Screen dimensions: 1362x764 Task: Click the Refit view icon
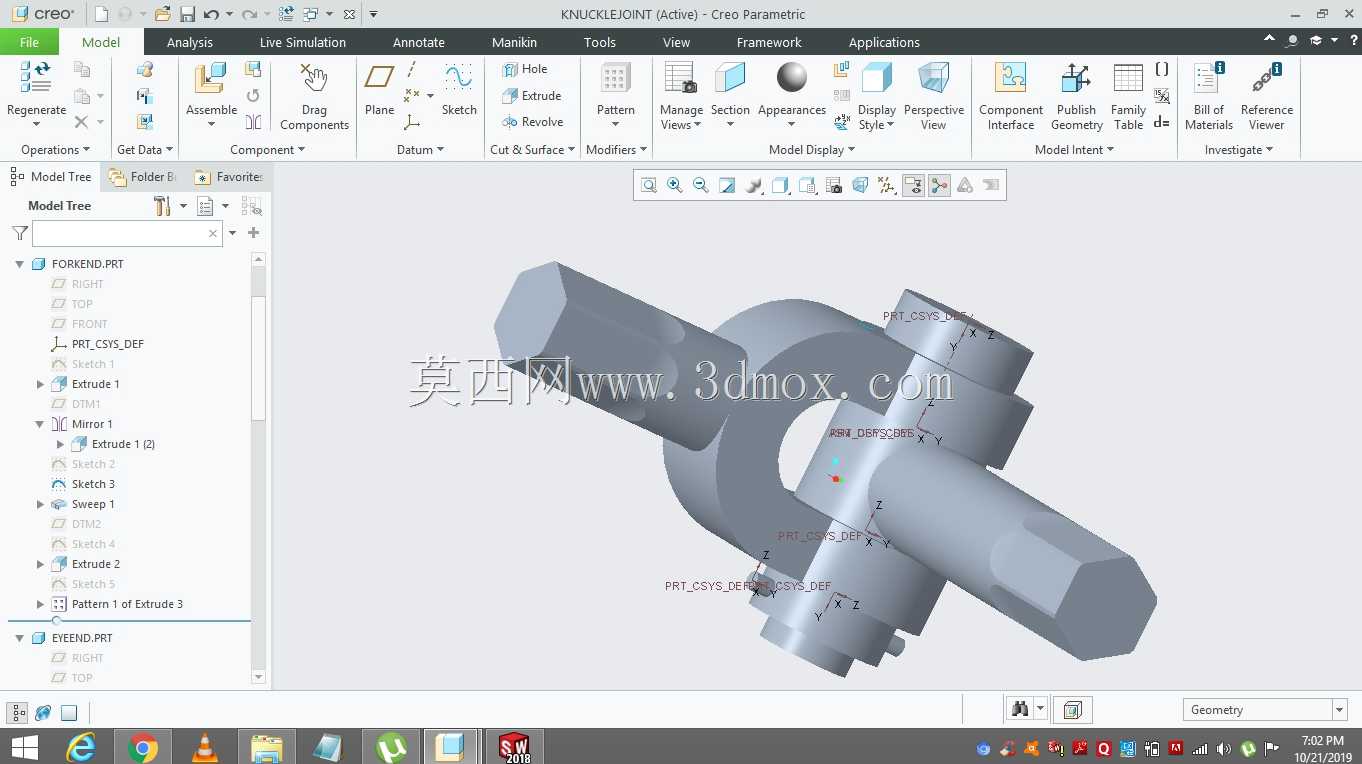pos(649,185)
